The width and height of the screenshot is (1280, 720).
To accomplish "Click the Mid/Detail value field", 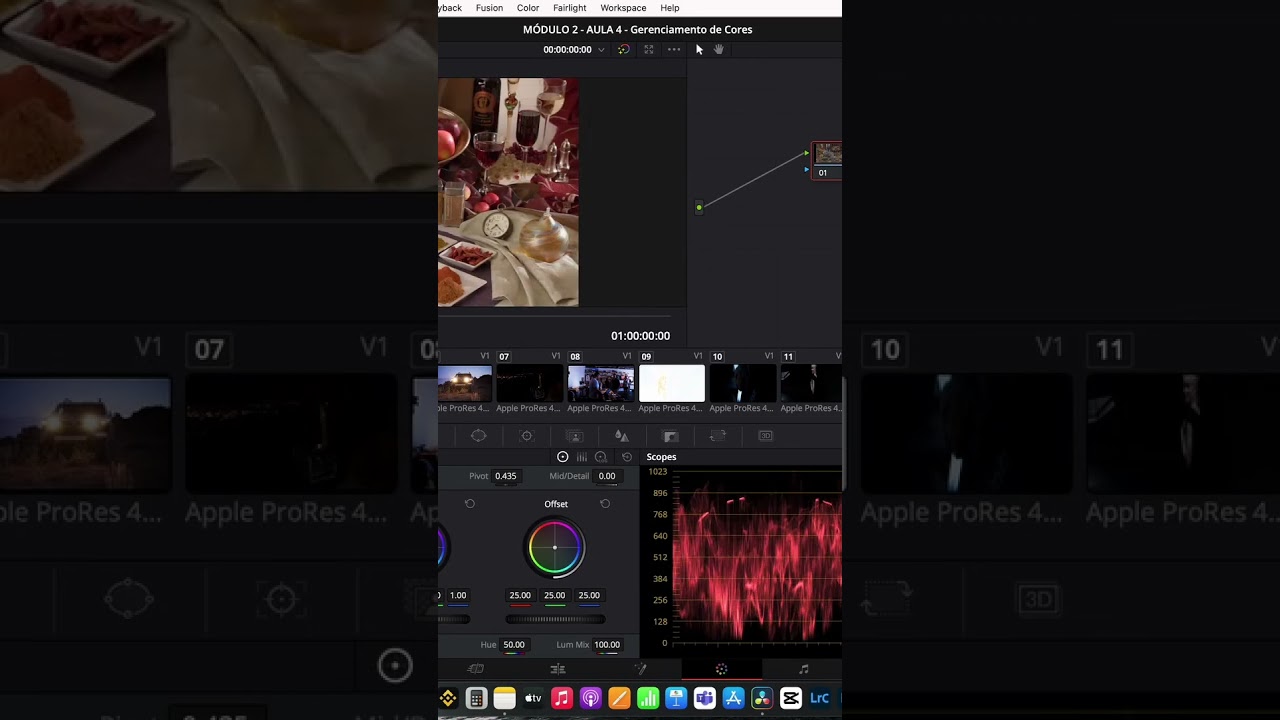I will tap(607, 476).
